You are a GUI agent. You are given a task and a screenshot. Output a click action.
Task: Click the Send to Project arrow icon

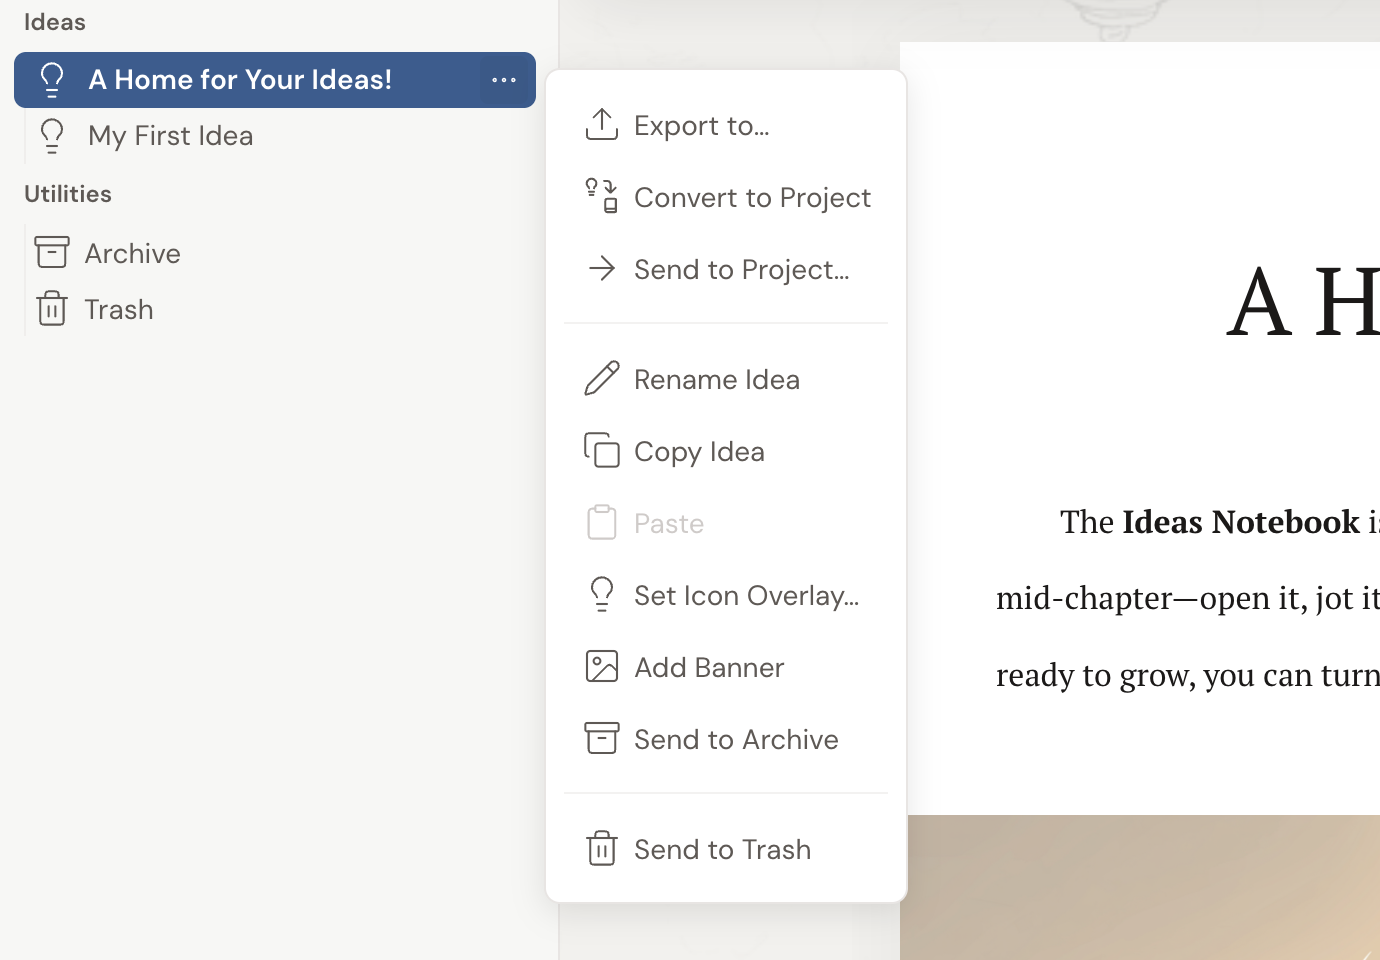601,268
